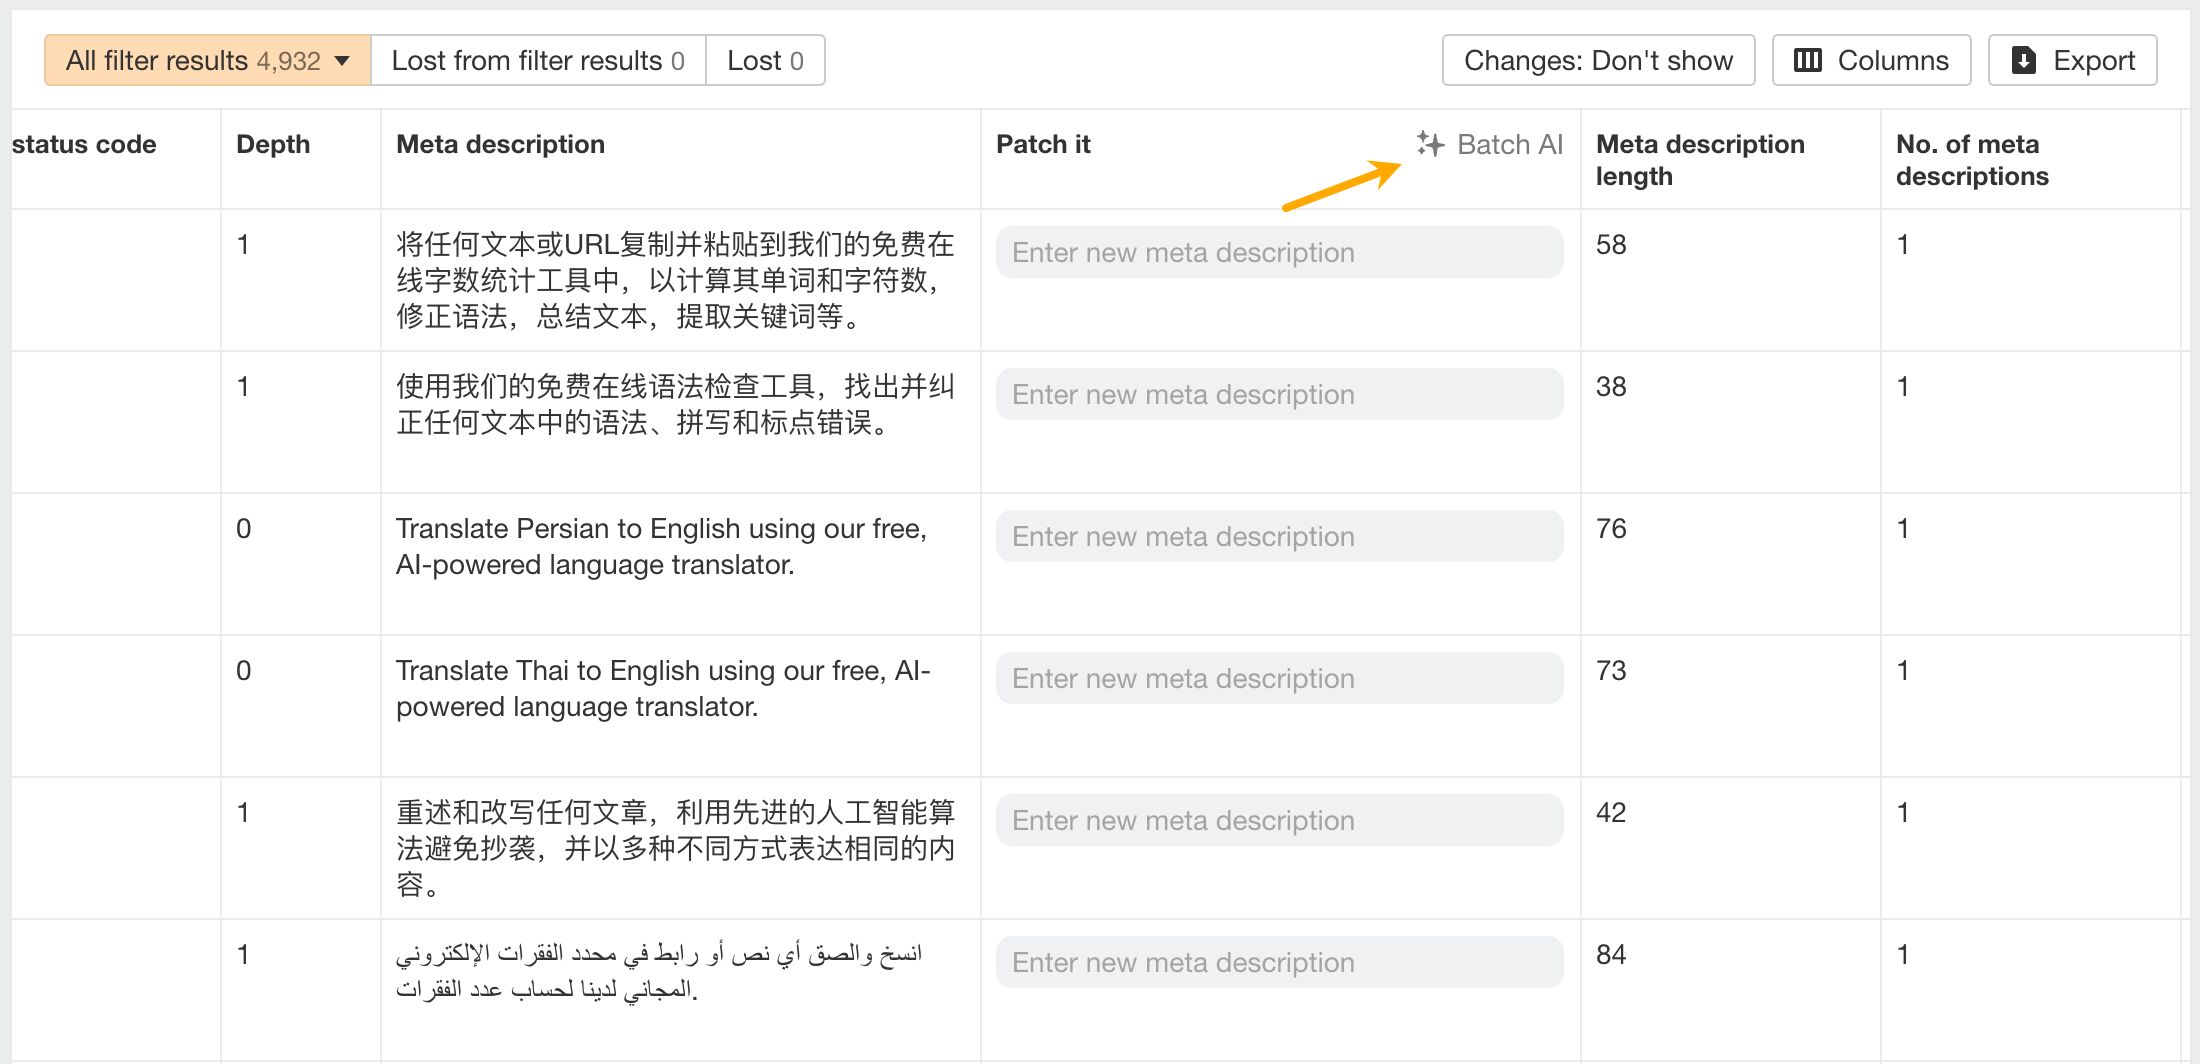The width and height of the screenshot is (2200, 1064).
Task: Click the Batch AI label
Action: pyautogui.click(x=1509, y=144)
